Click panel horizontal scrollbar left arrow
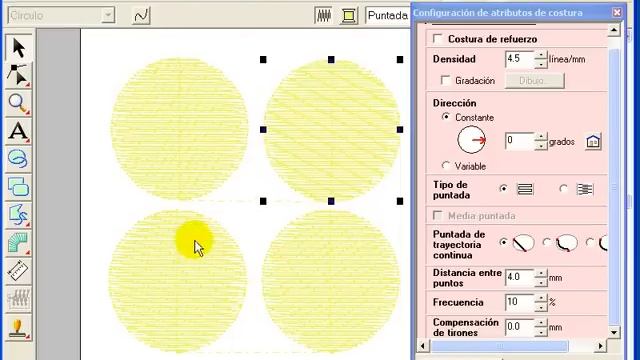Image resolution: width=640 pixels, height=360 pixels. click(423, 347)
